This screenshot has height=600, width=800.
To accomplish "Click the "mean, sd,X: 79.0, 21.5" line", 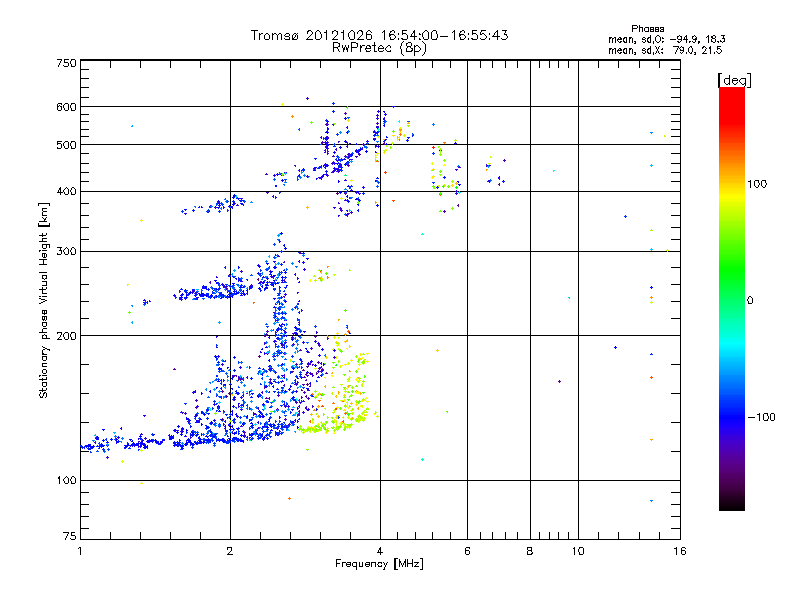I will click(x=665, y=50).
